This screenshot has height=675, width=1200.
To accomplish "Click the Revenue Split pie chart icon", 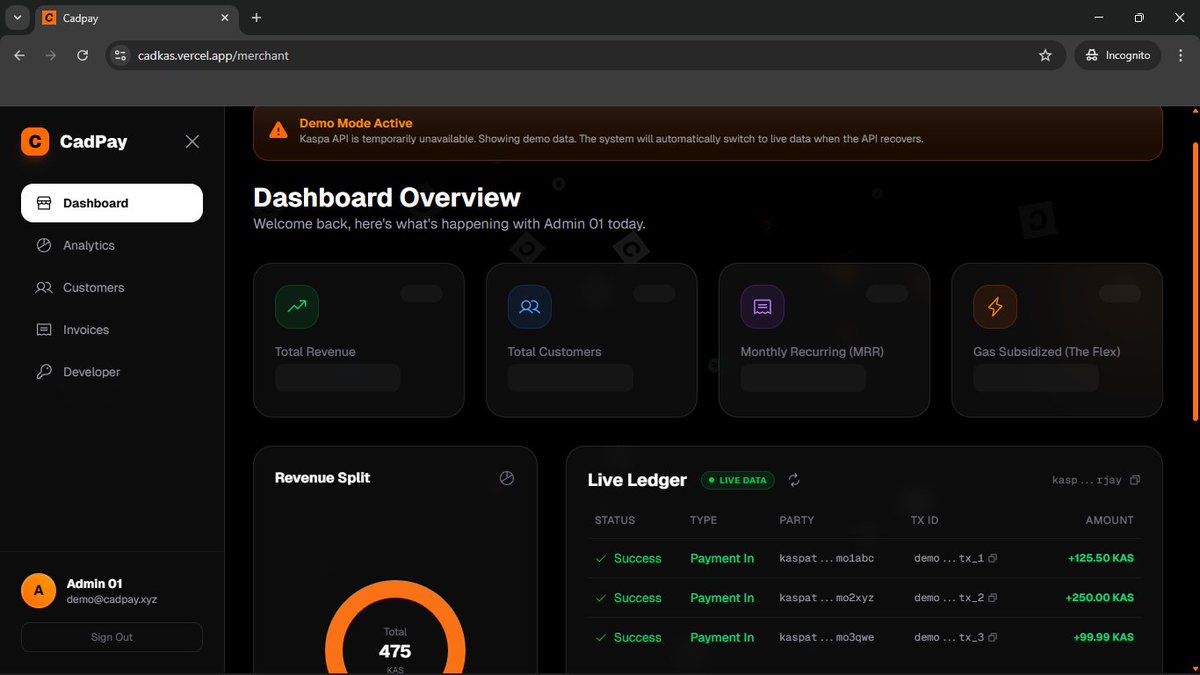I will (507, 478).
